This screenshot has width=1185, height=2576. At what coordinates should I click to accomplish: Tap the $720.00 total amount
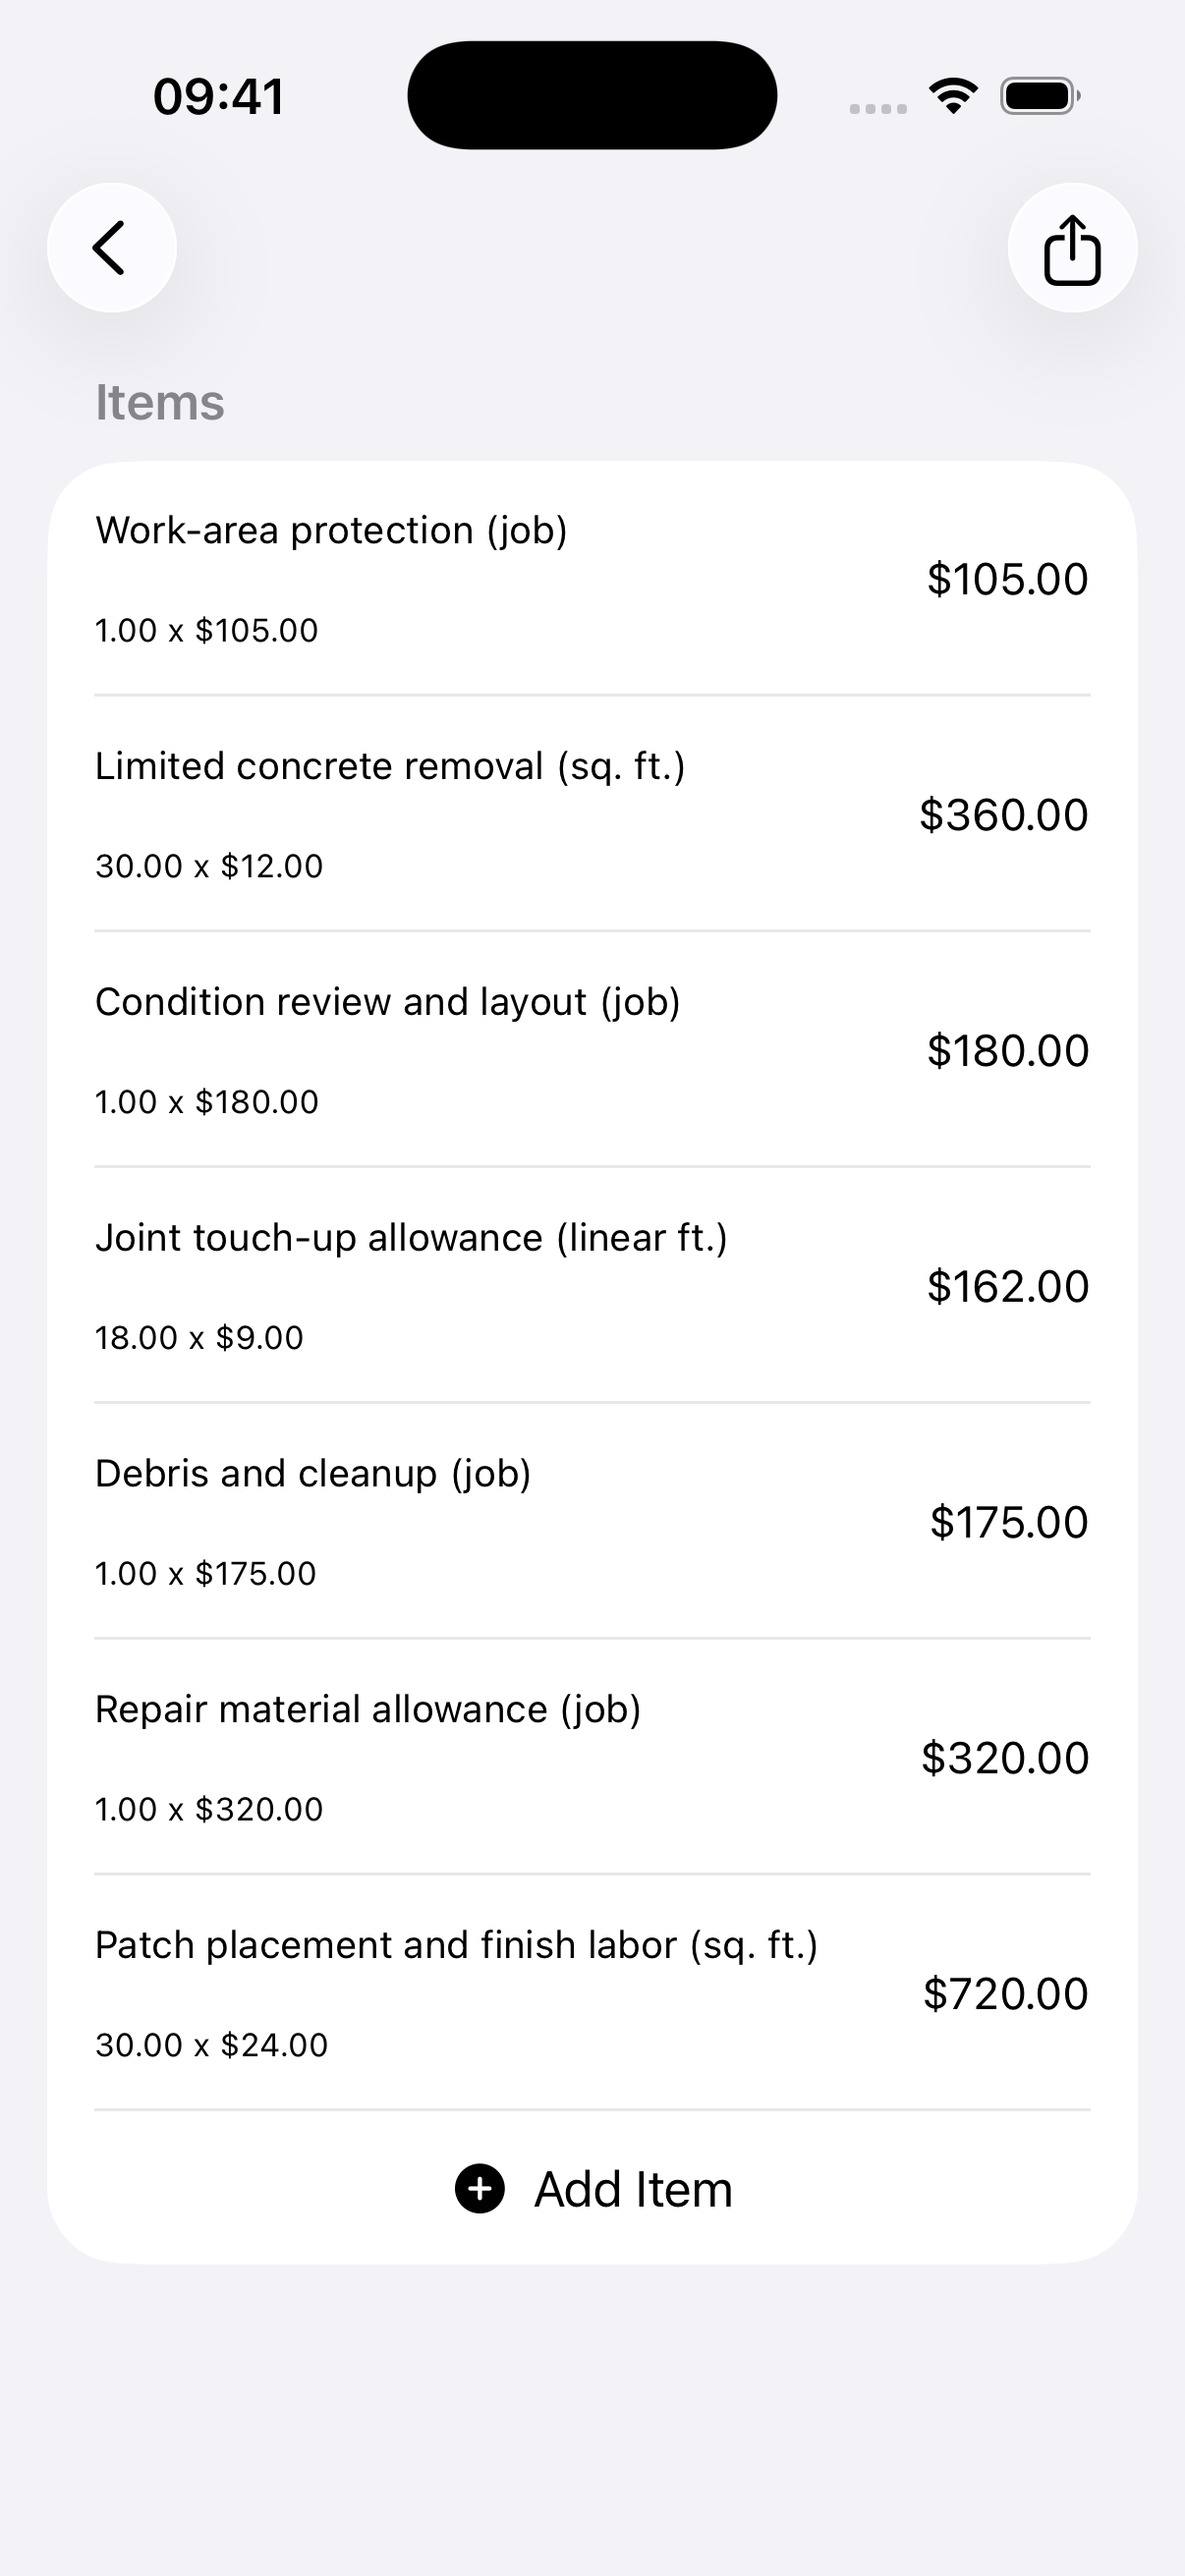click(1005, 1993)
